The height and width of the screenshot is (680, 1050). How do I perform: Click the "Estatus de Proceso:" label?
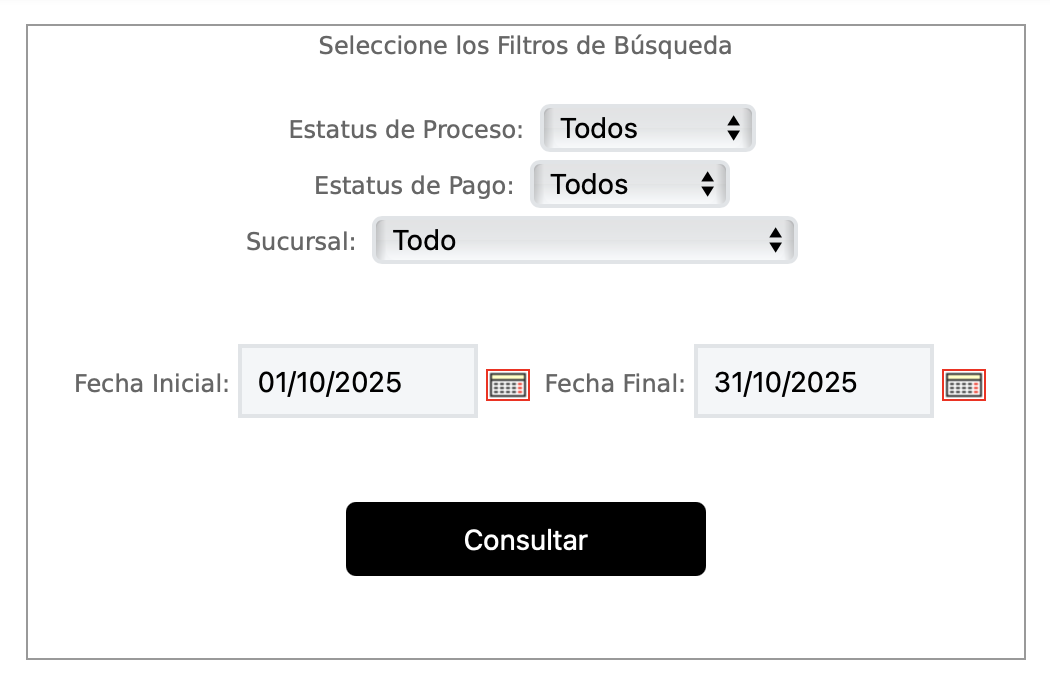pos(406,130)
